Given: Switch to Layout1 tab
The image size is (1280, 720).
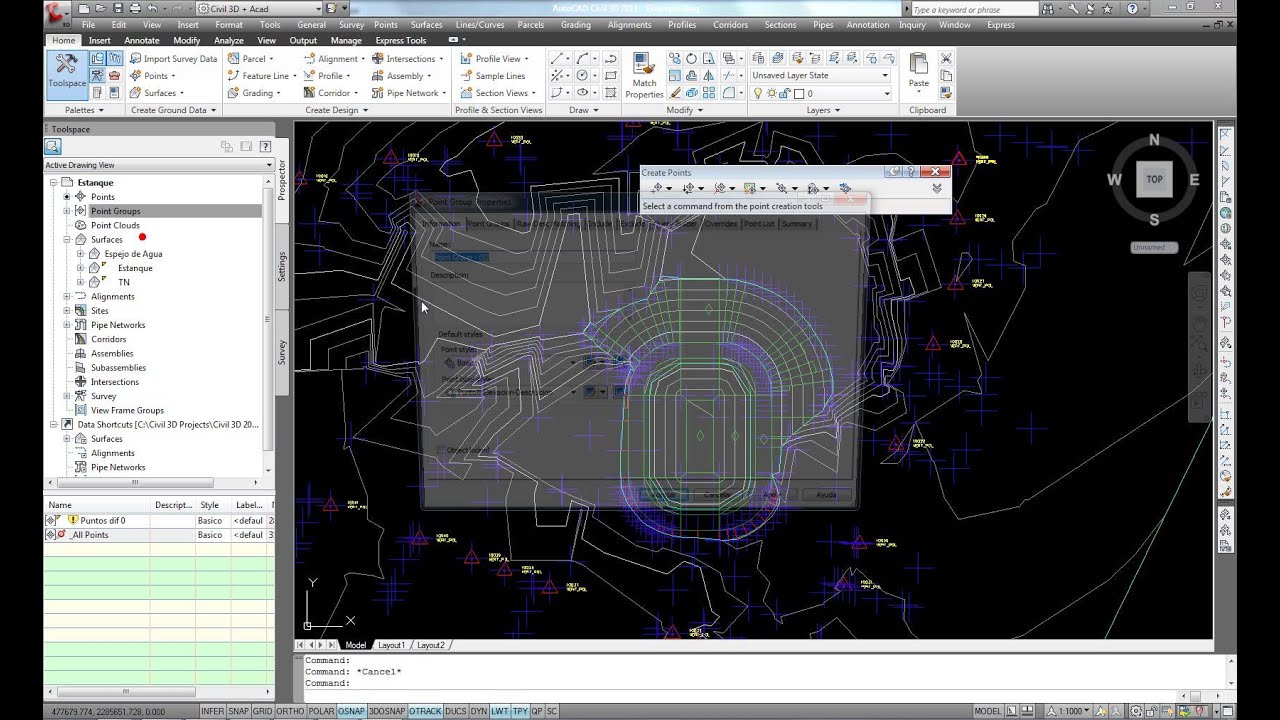Looking at the screenshot, I should 391,645.
